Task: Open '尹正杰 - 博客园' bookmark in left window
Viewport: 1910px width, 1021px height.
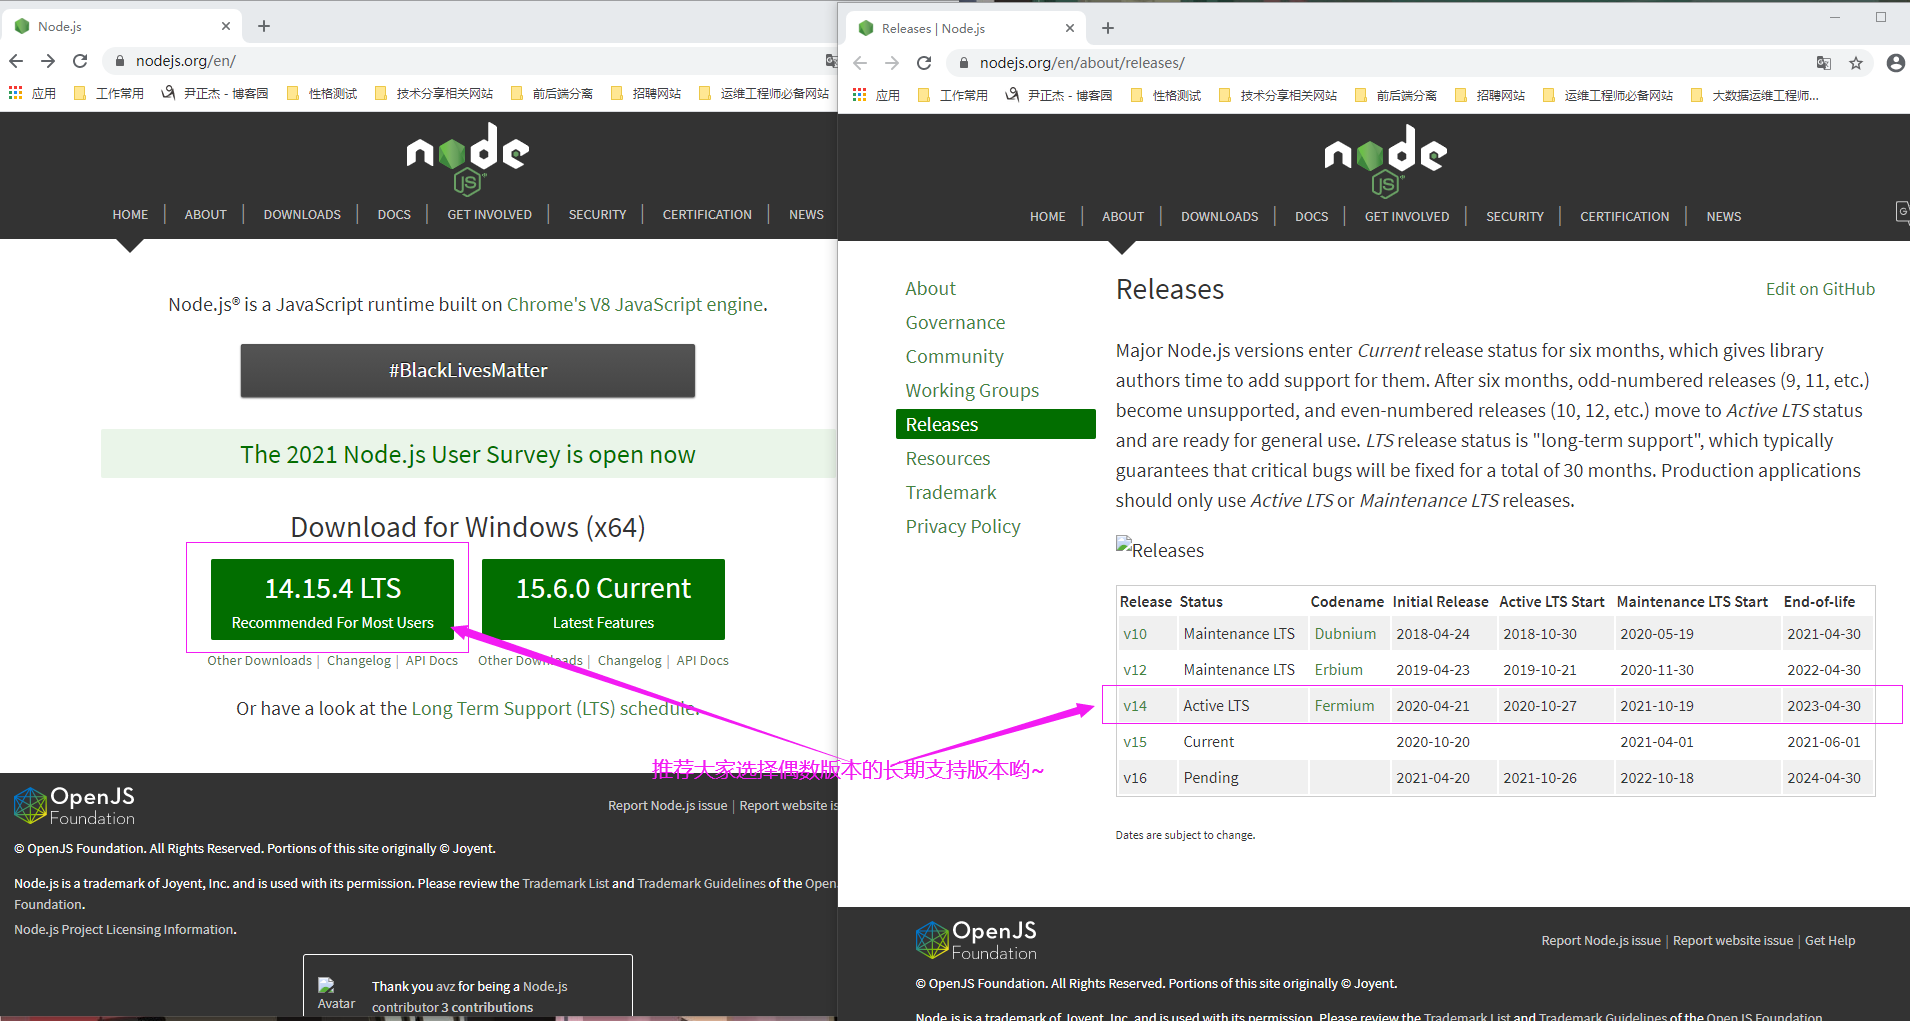Action: pos(215,93)
